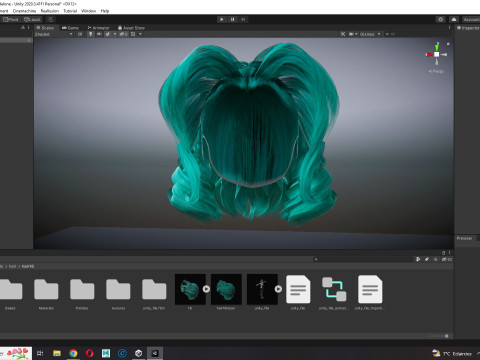This screenshot has width=480, height=360.
Task: Open the scene camera settings dropdown
Action: [353, 34]
